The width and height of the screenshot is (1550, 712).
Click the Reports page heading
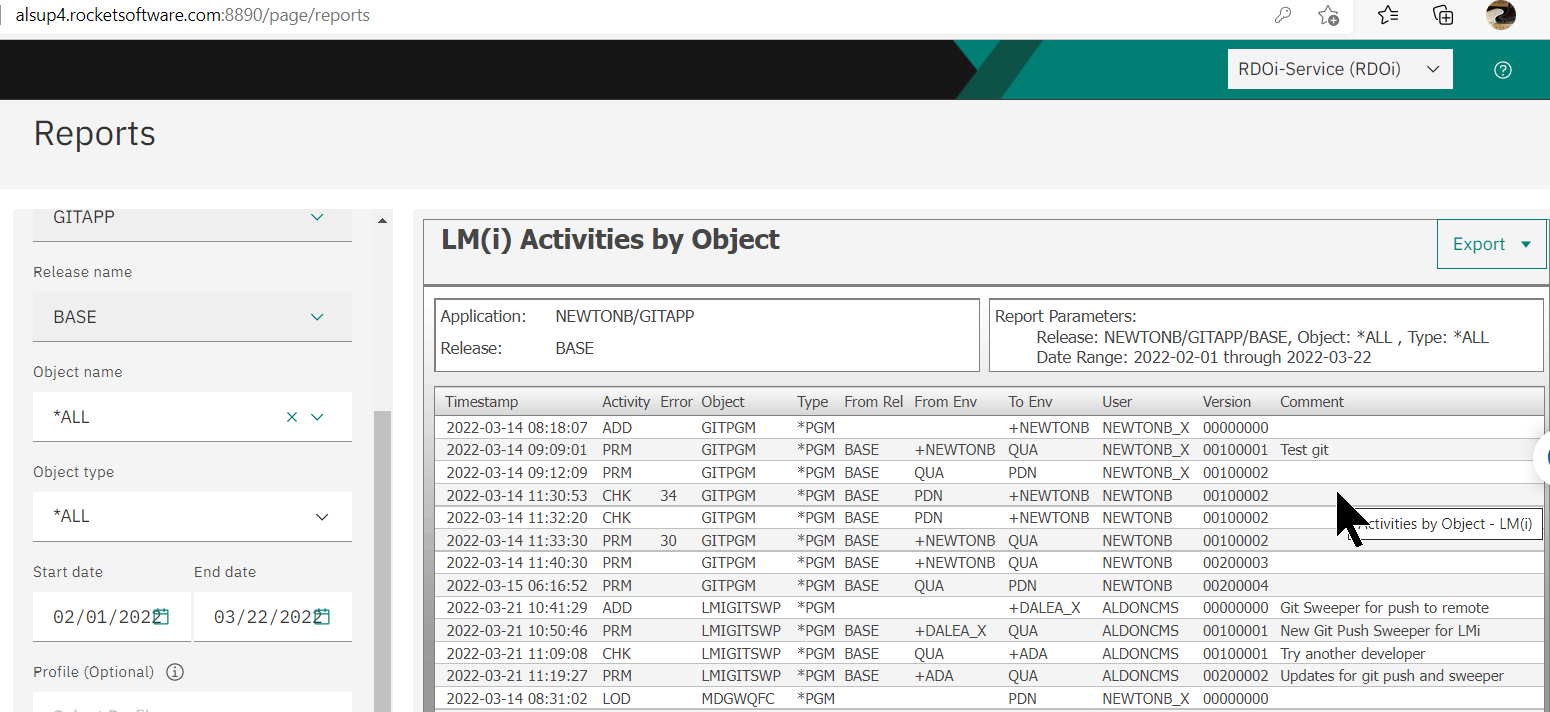[x=94, y=133]
